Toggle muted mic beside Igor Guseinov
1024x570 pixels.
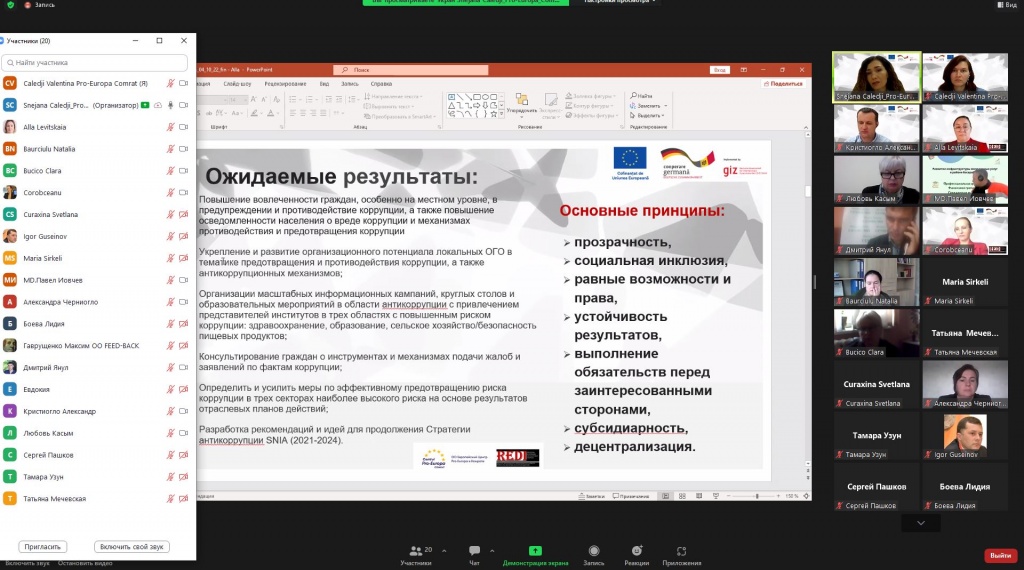pyautogui.click(x=170, y=236)
